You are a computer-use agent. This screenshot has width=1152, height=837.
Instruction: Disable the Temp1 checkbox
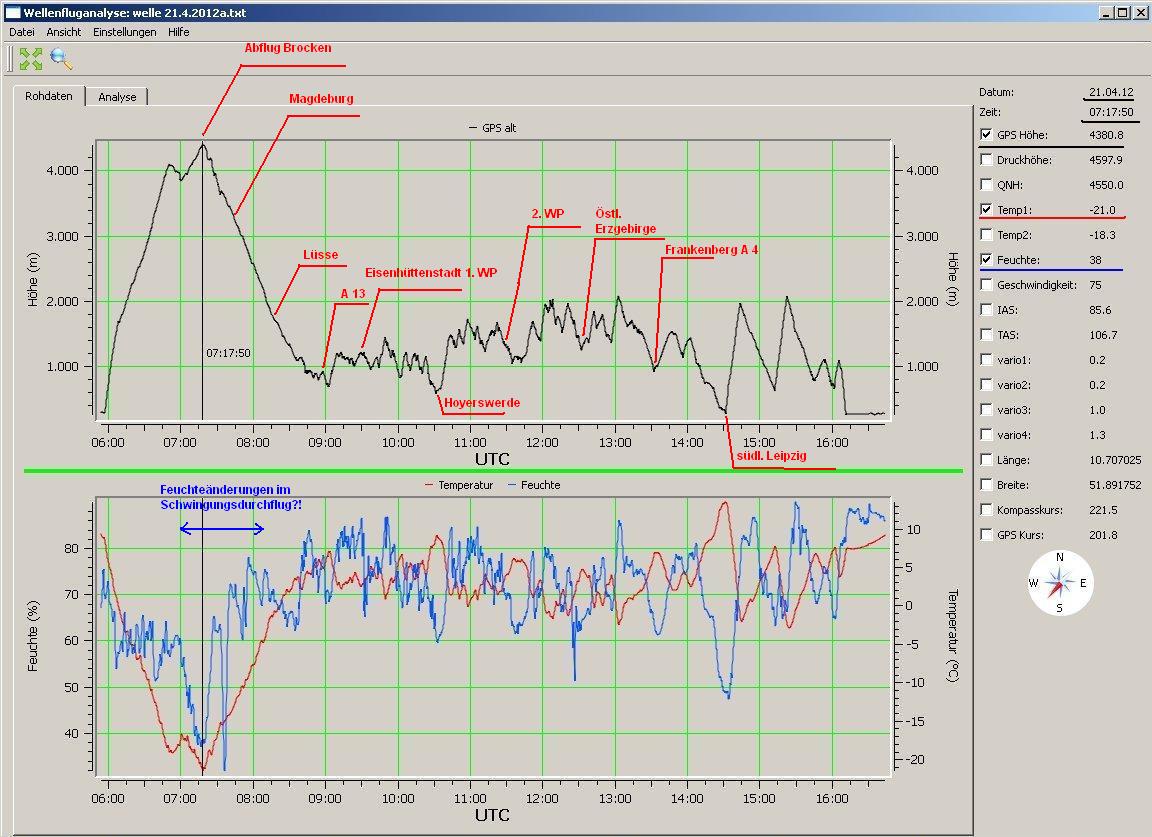(x=987, y=210)
